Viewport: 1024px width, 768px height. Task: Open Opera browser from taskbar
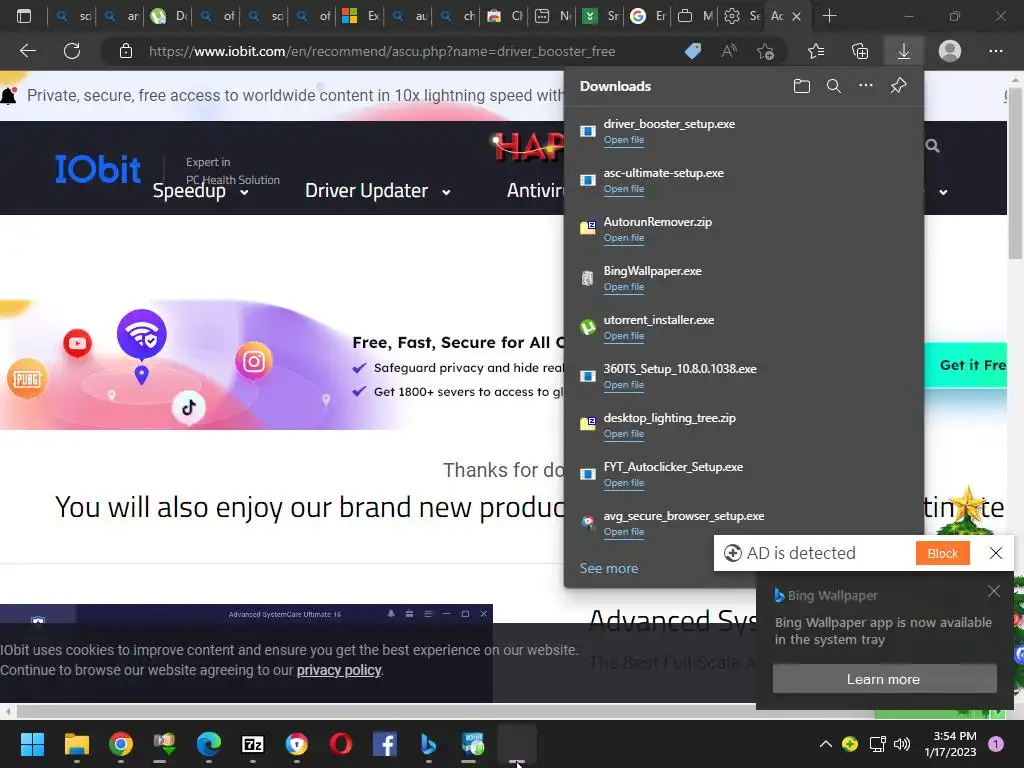pos(341,744)
